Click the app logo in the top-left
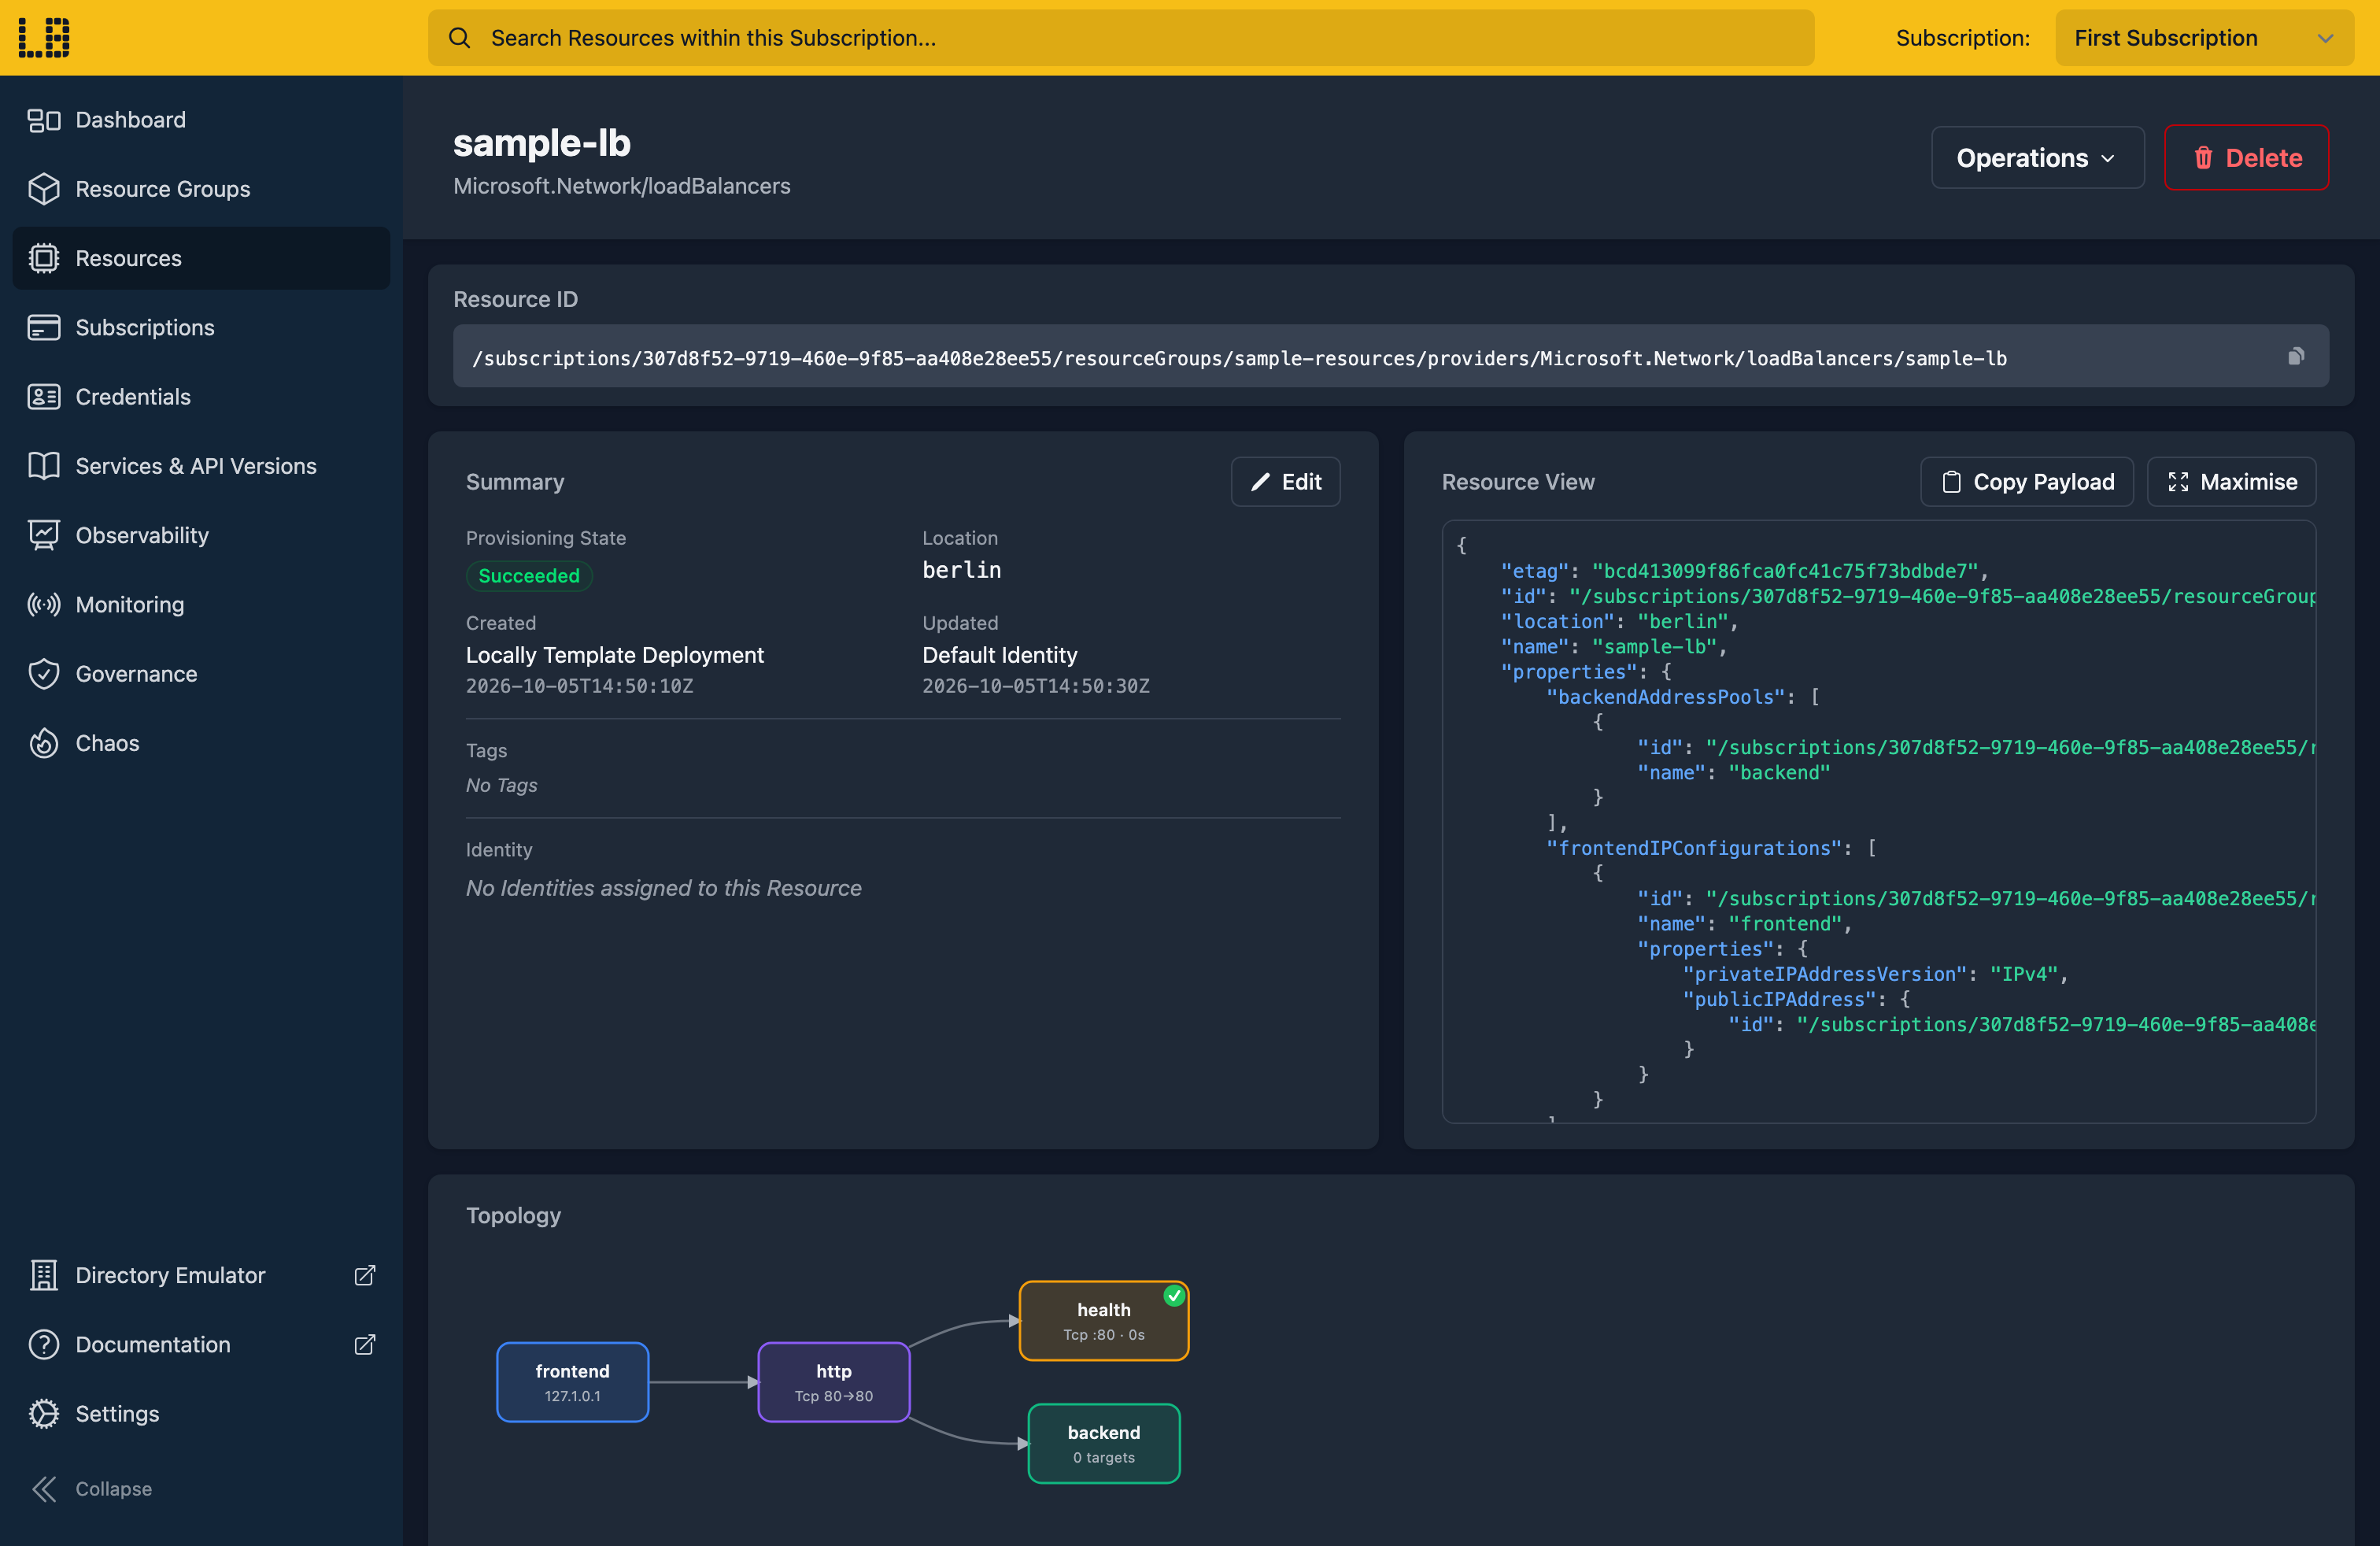The image size is (2380, 1546). tap(44, 37)
